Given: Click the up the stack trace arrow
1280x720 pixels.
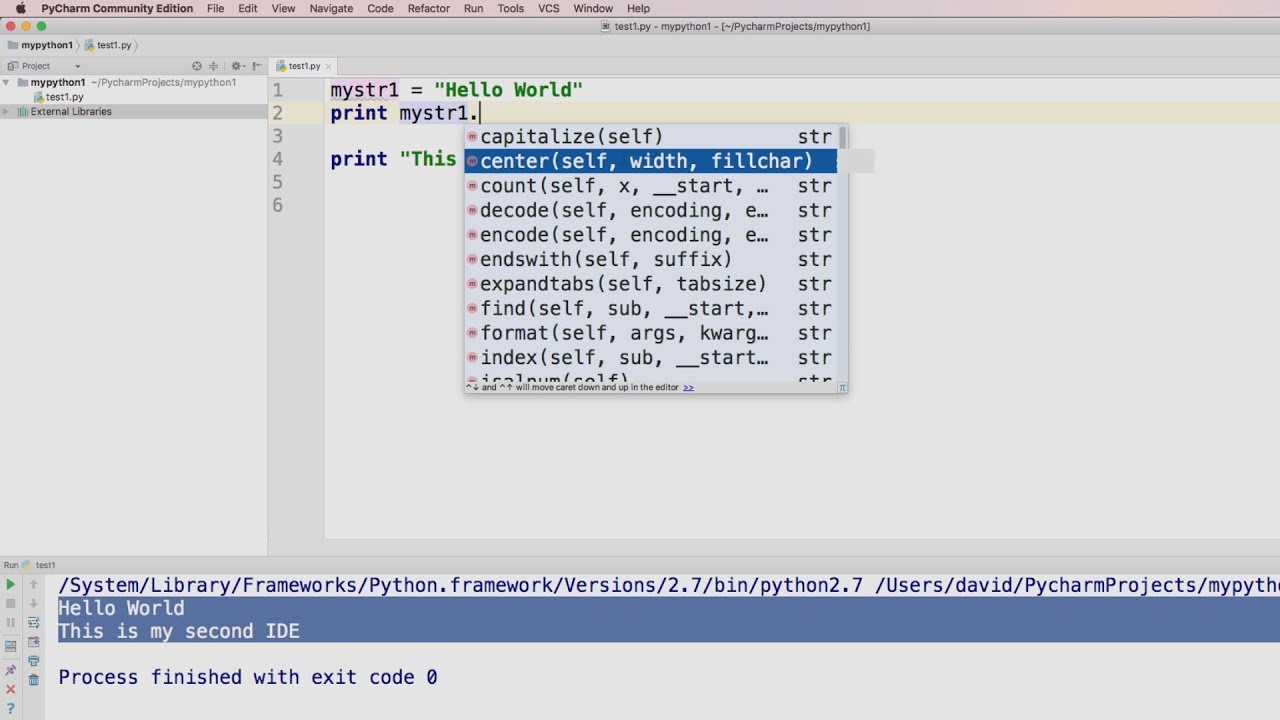Looking at the screenshot, I should coord(33,584).
